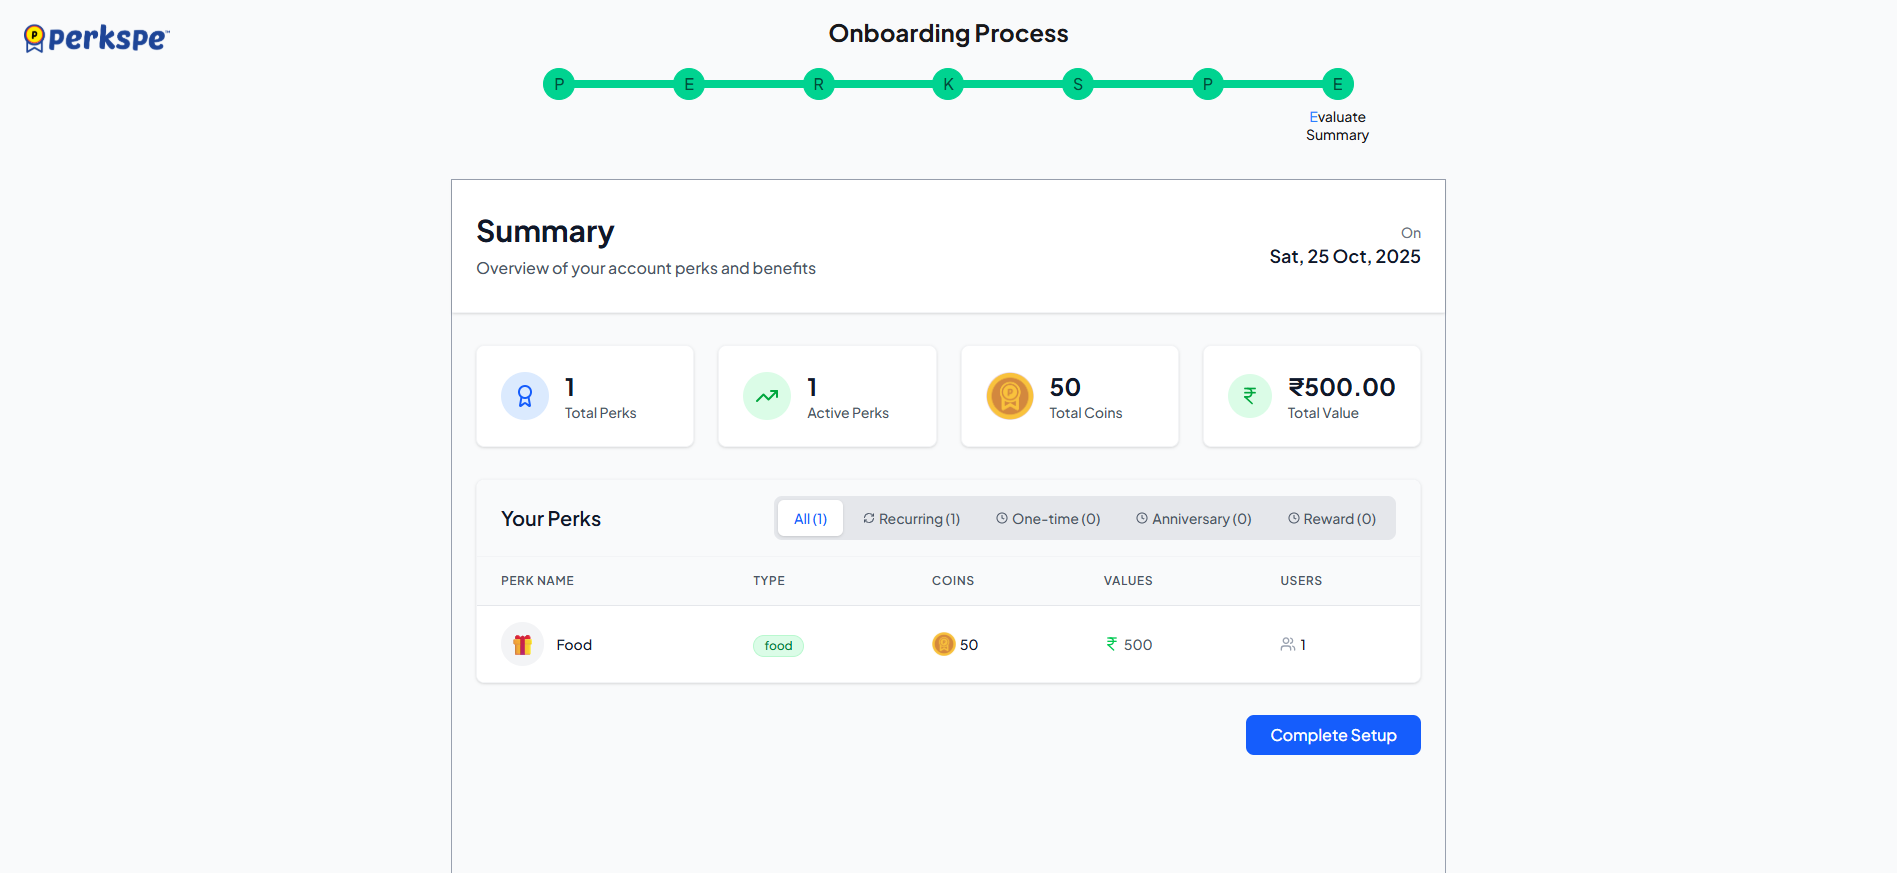Select the S step in the progress bar
The width and height of the screenshot is (1900, 873).
pyautogui.click(x=1078, y=84)
